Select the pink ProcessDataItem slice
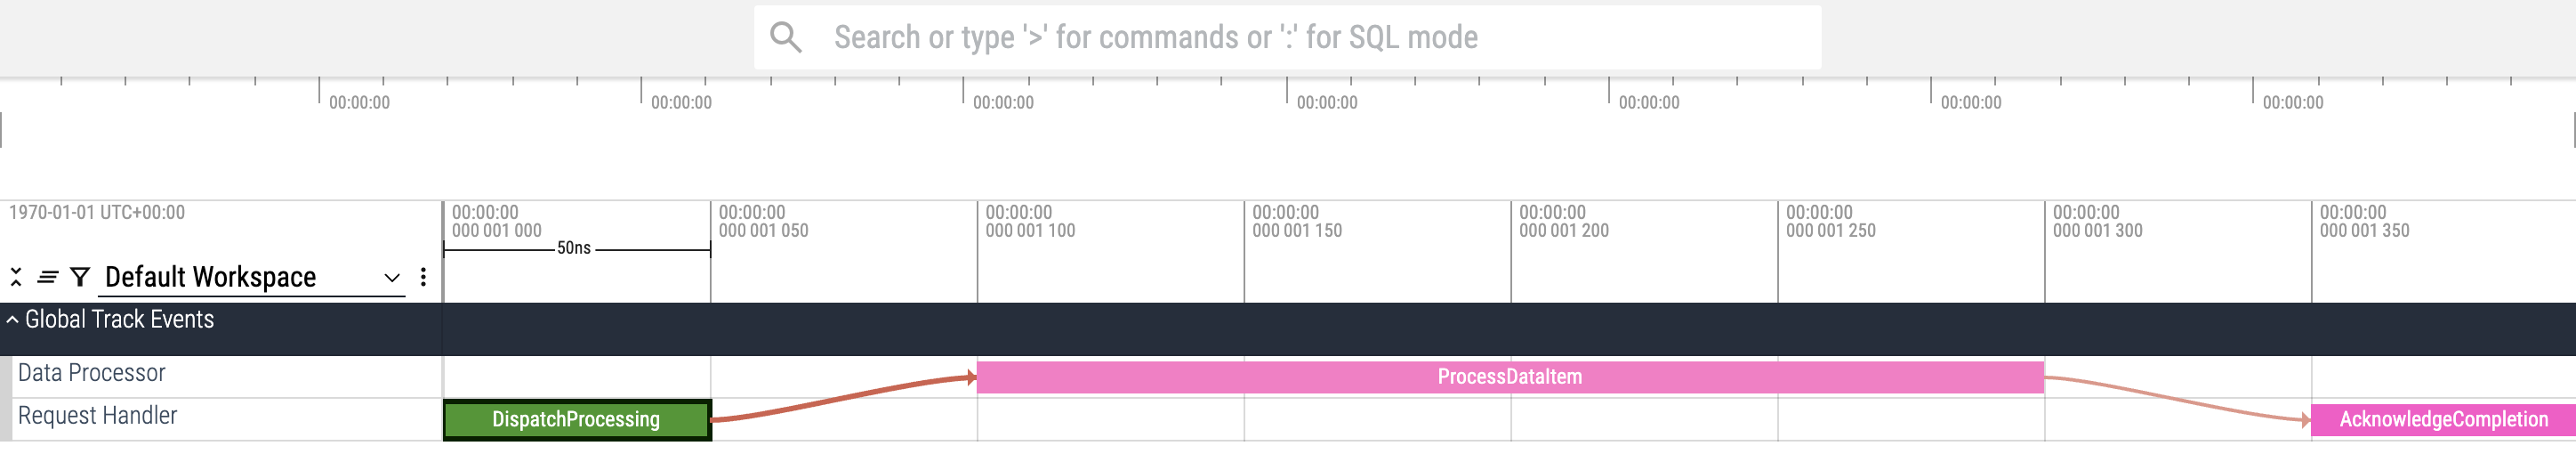Image resolution: width=2576 pixels, height=454 pixels. click(x=1509, y=377)
